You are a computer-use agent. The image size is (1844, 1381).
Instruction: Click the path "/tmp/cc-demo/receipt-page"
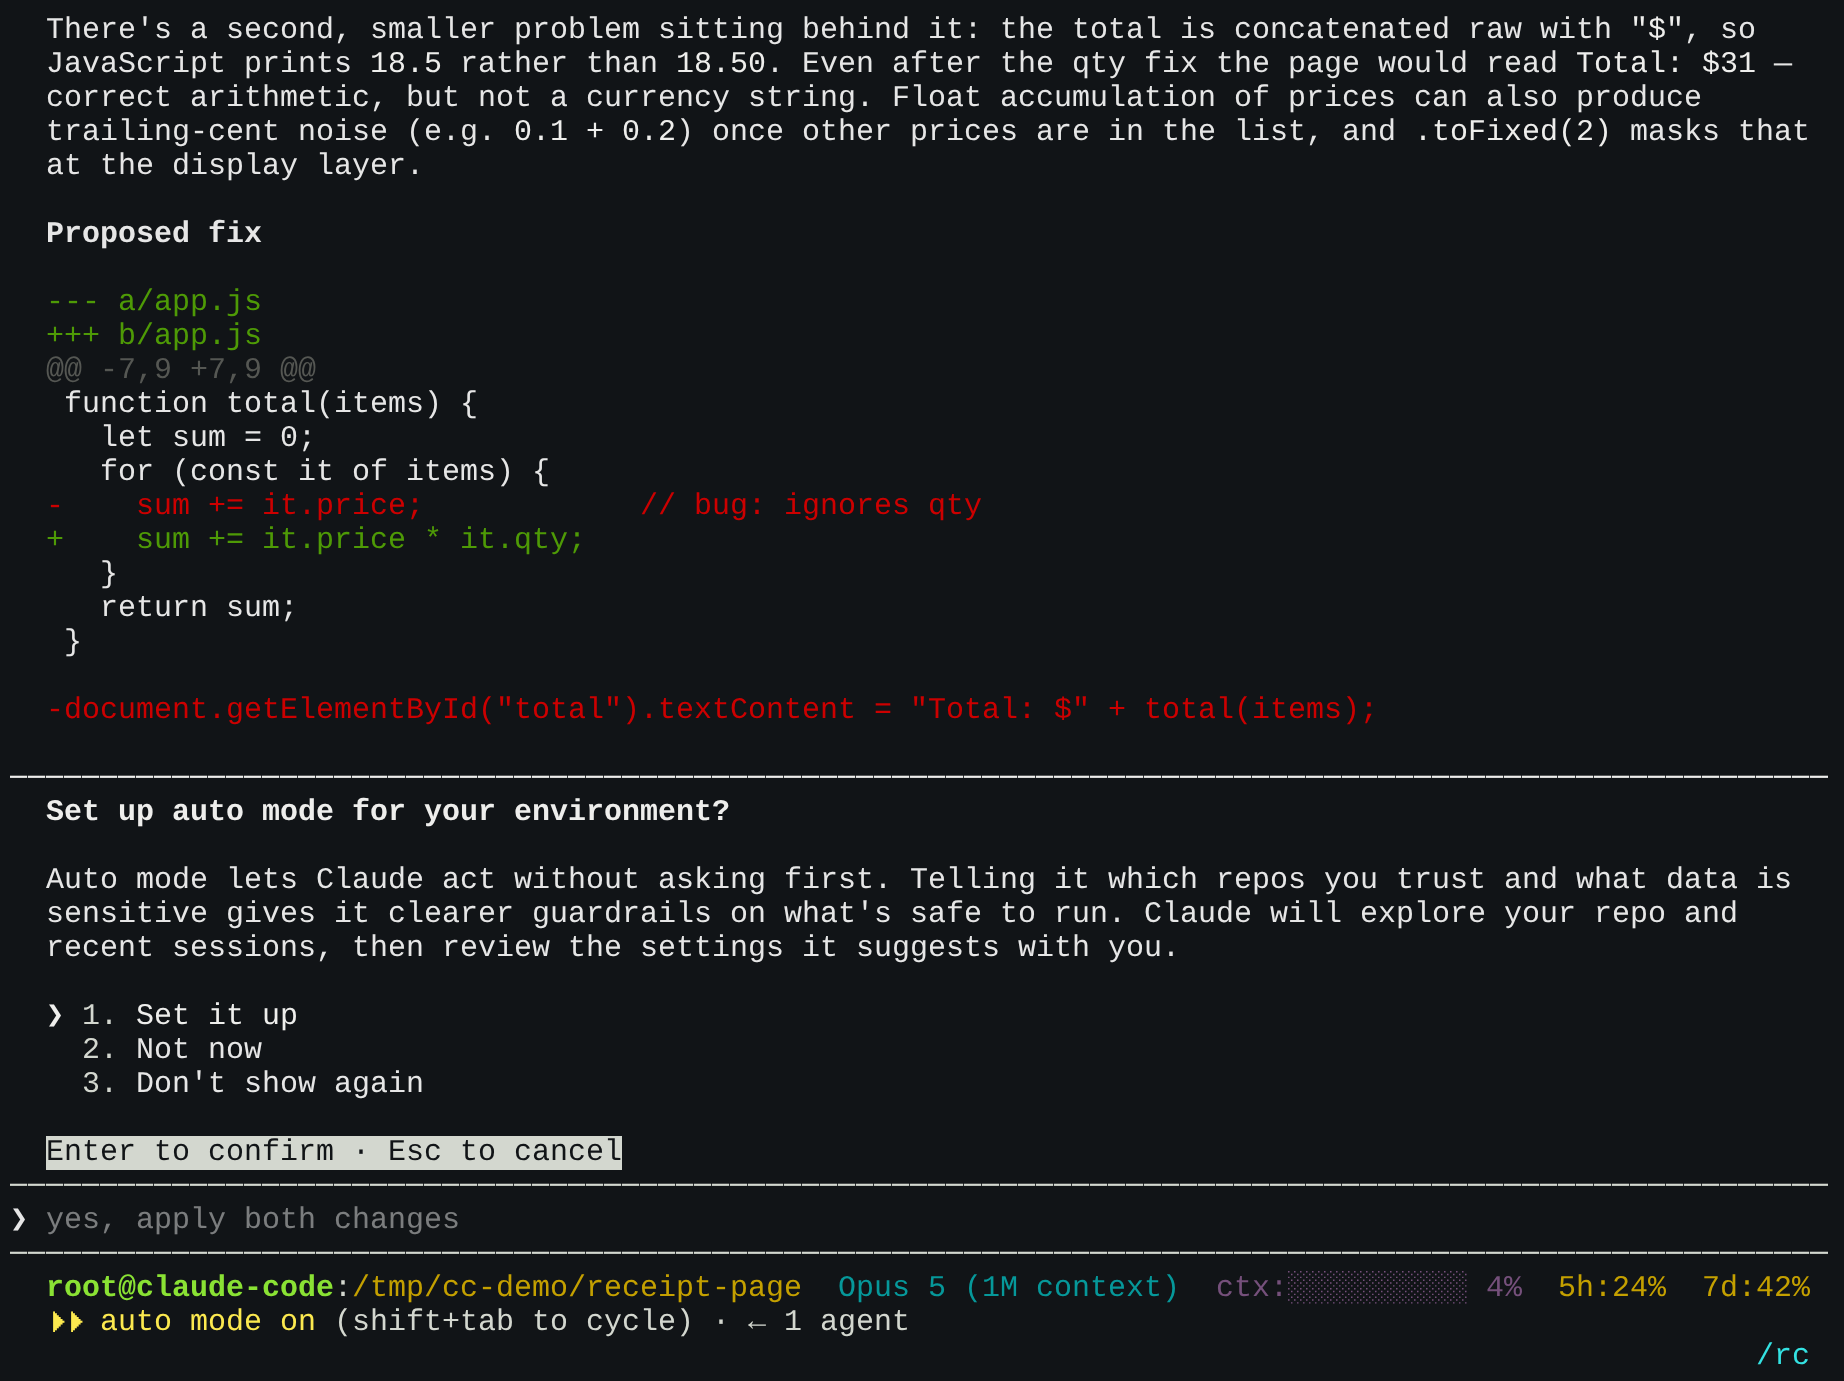pos(576,1287)
